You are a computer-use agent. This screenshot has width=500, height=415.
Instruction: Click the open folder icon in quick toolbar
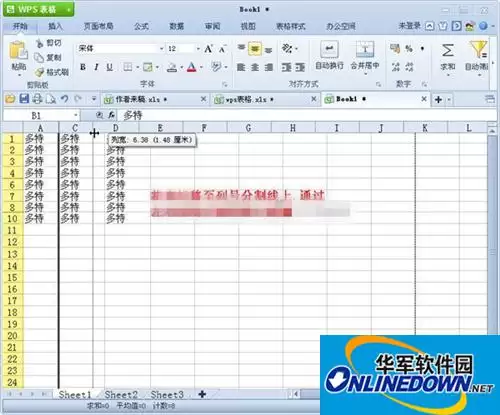click(x=10, y=99)
